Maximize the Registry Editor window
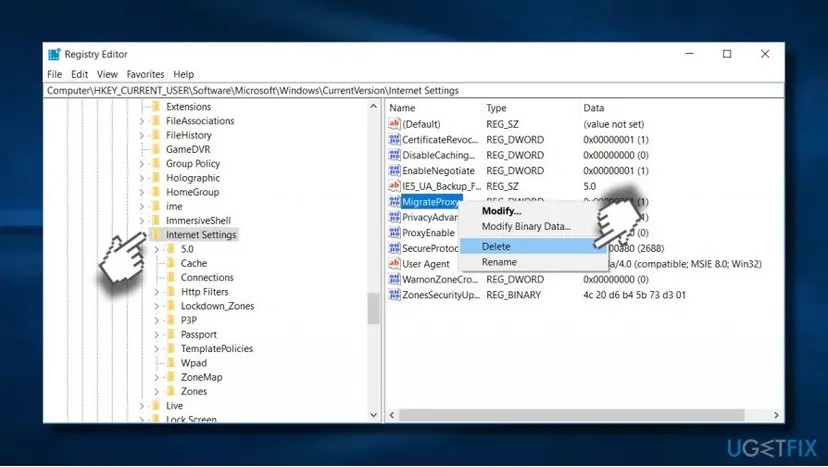This screenshot has height=467, width=828. tap(727, 54)
